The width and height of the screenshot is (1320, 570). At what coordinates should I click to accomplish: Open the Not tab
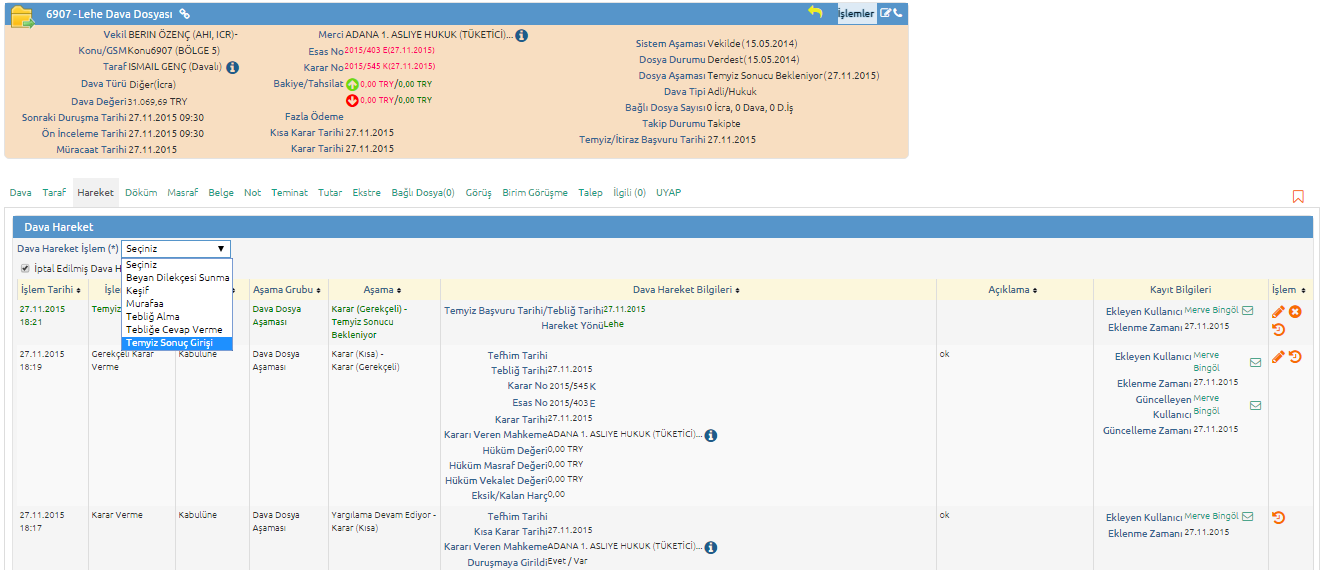(252, 193)
